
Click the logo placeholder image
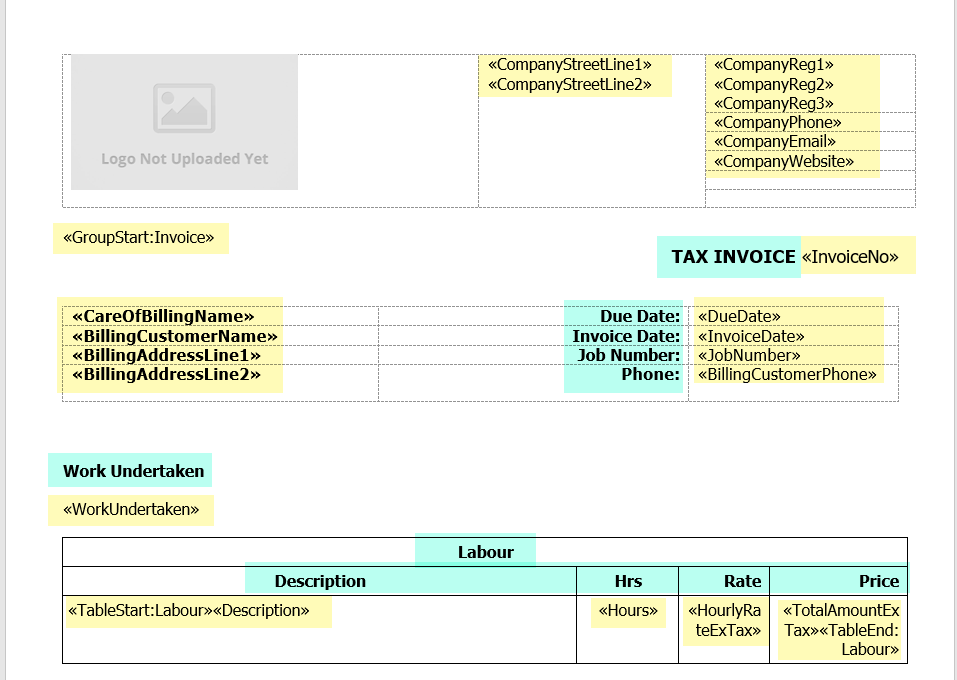coord(184,122)
